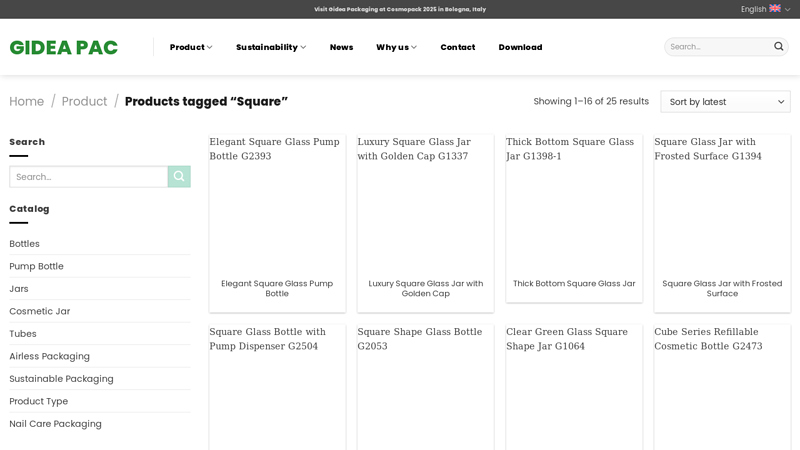Open Elegant Square Glass Pump Bottle G2393 image
This screenshot has height=450, width=800.
click(x=278, y=203)
